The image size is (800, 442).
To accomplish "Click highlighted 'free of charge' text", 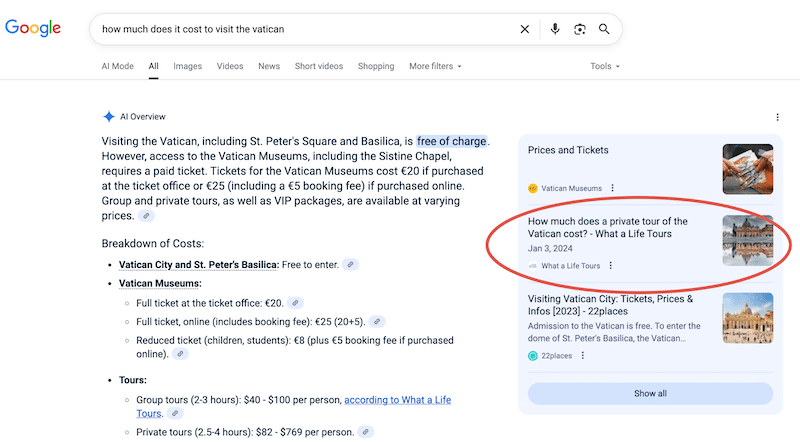I will (452, 141).
